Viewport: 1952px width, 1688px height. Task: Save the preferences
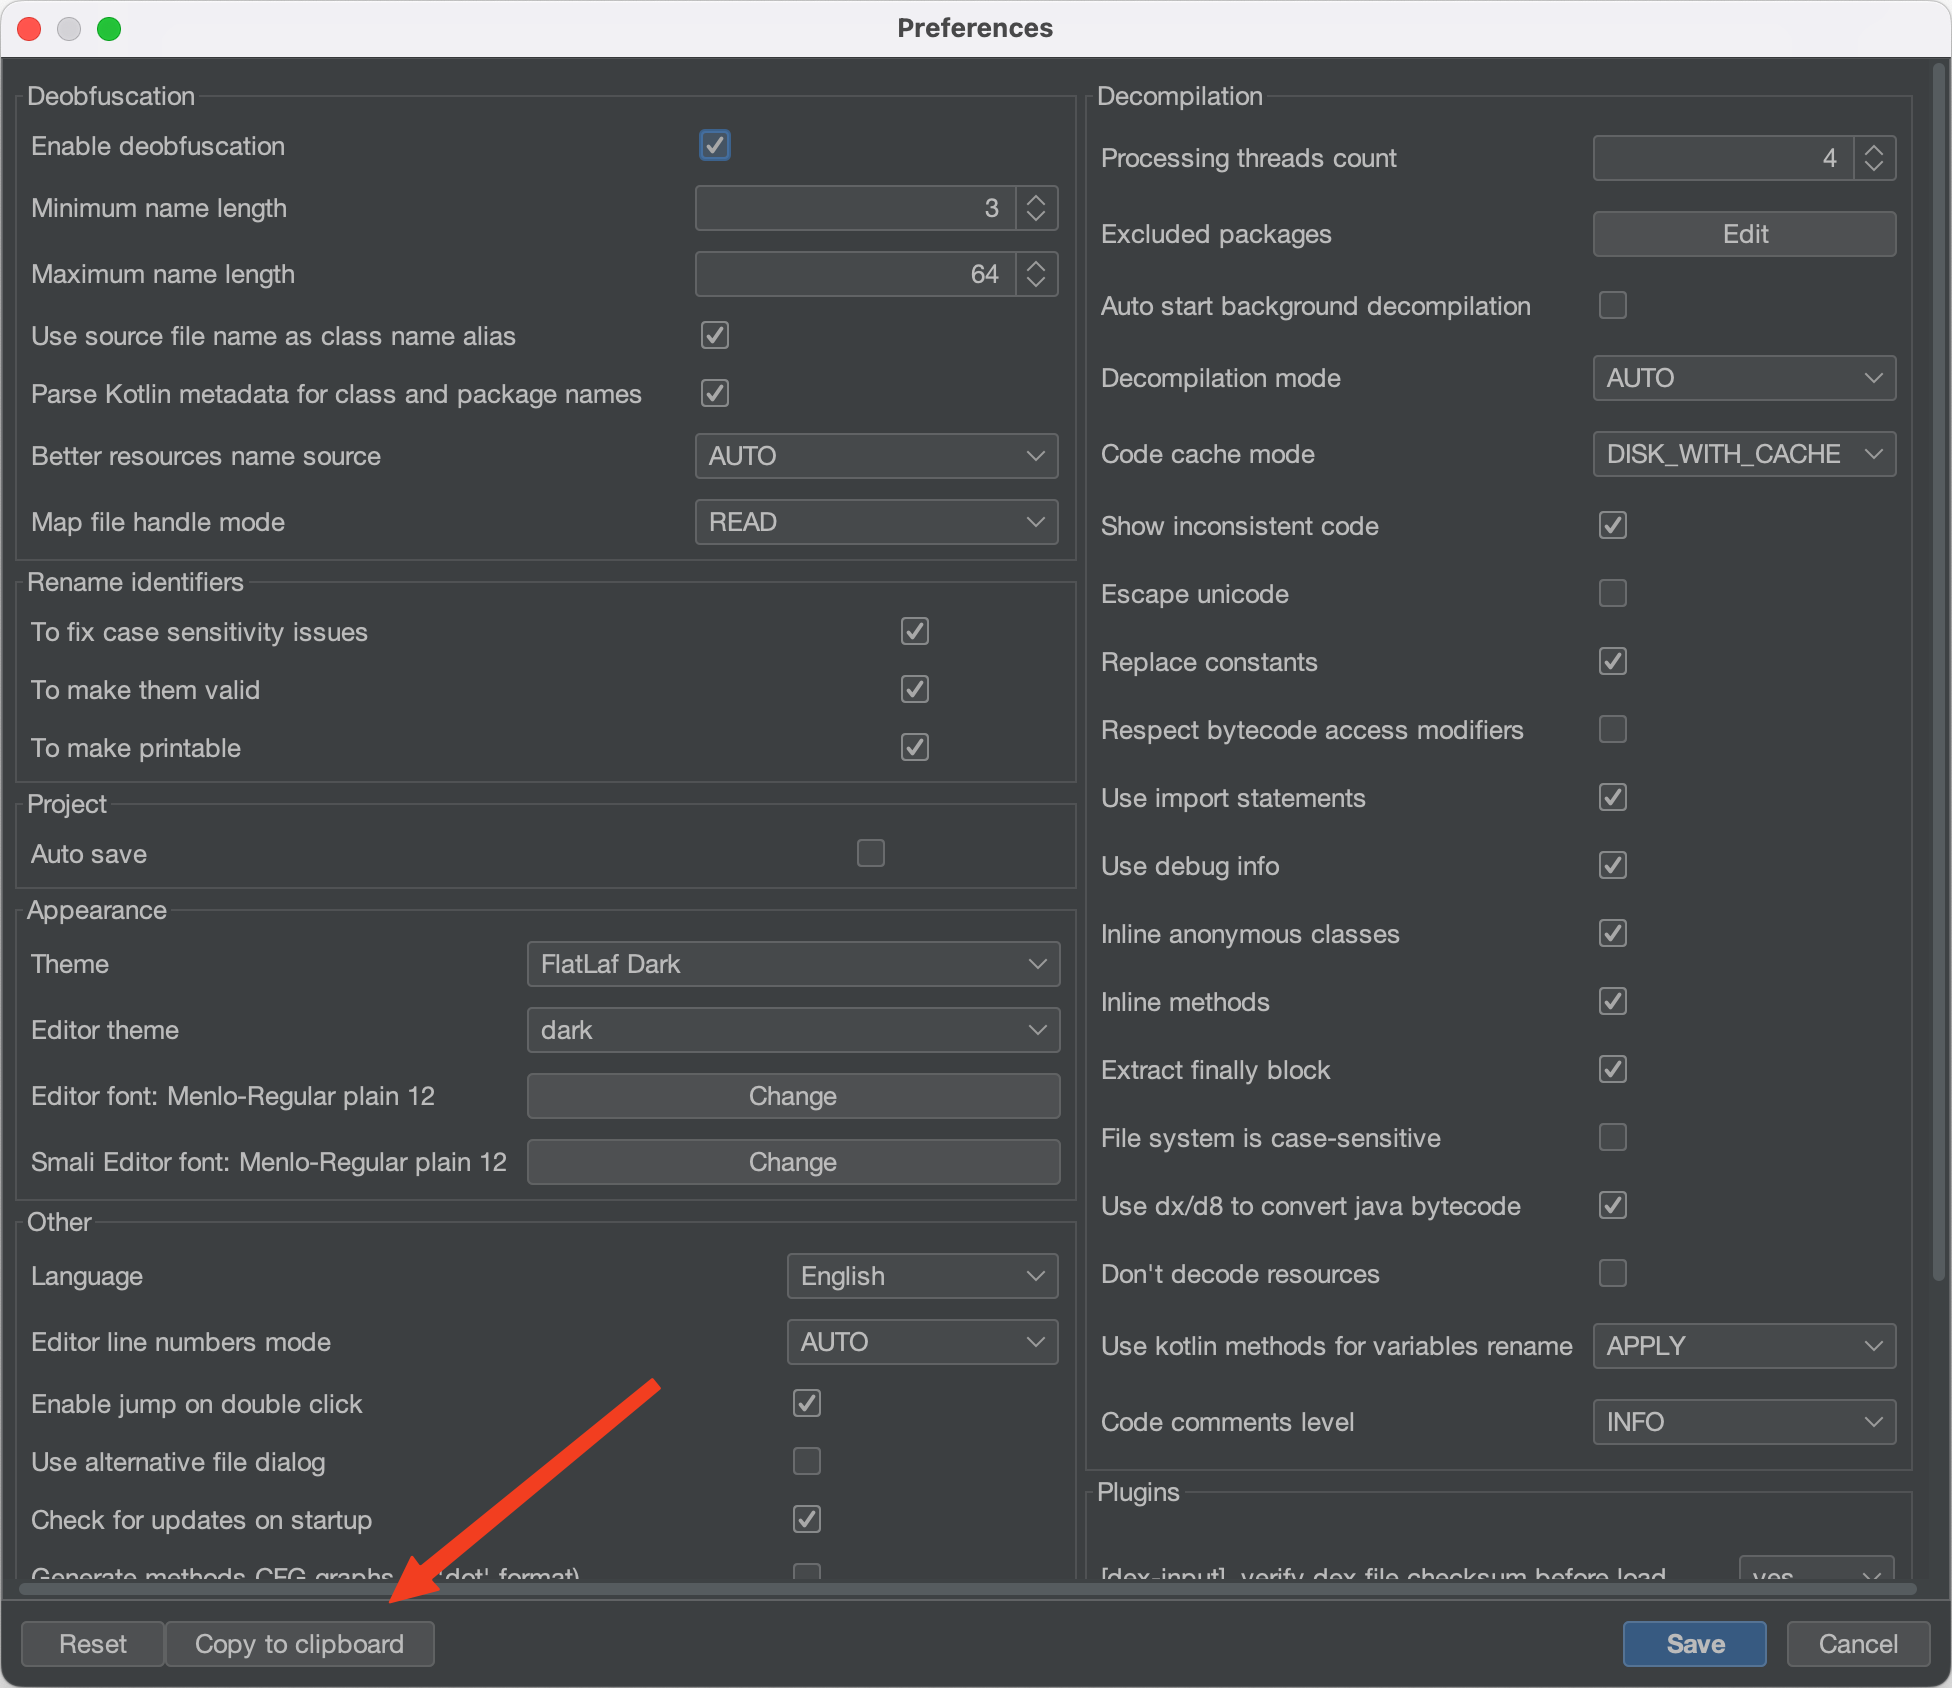coord(1694,1644)
